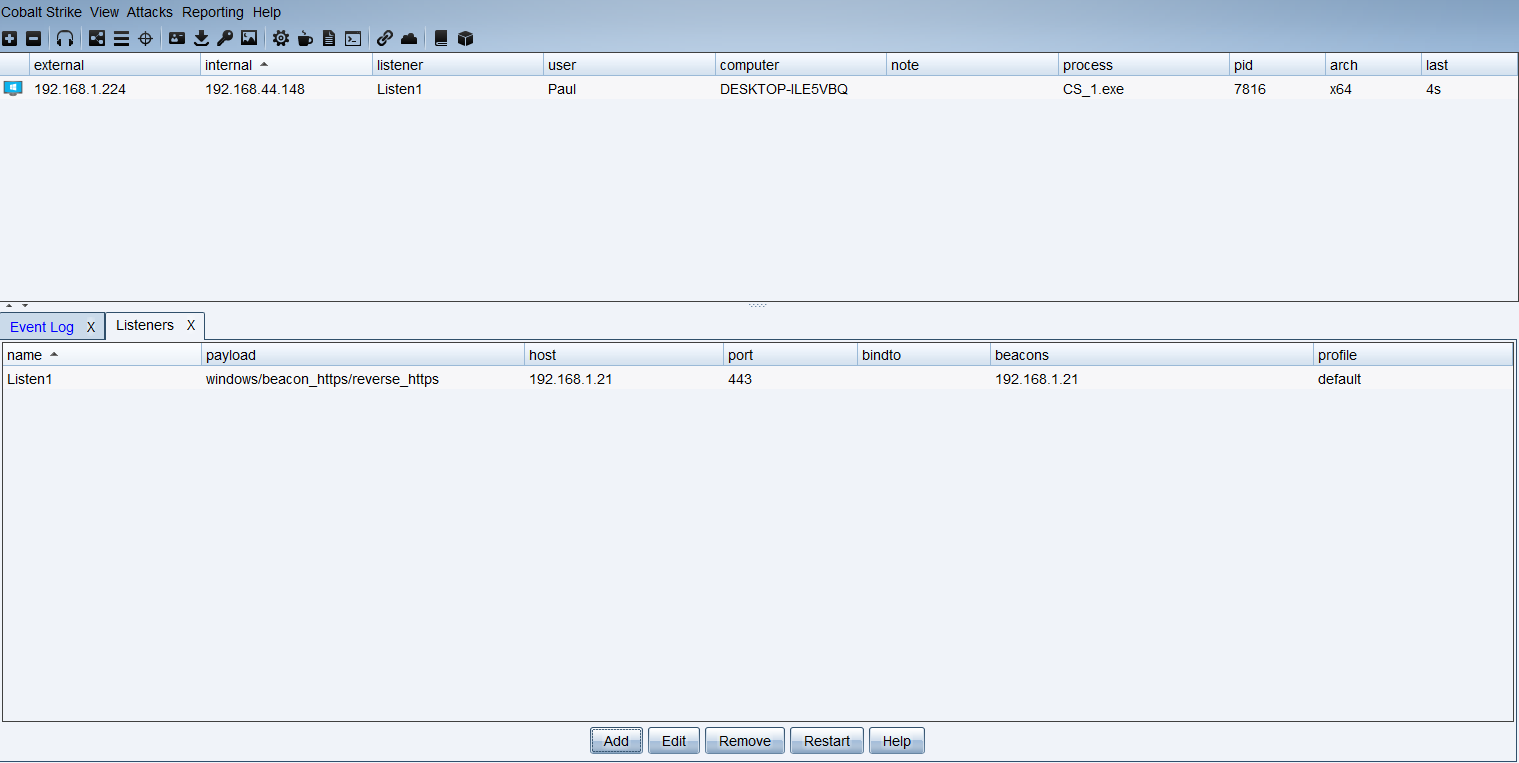Click the Edit listener button

[x=674, y=741]
